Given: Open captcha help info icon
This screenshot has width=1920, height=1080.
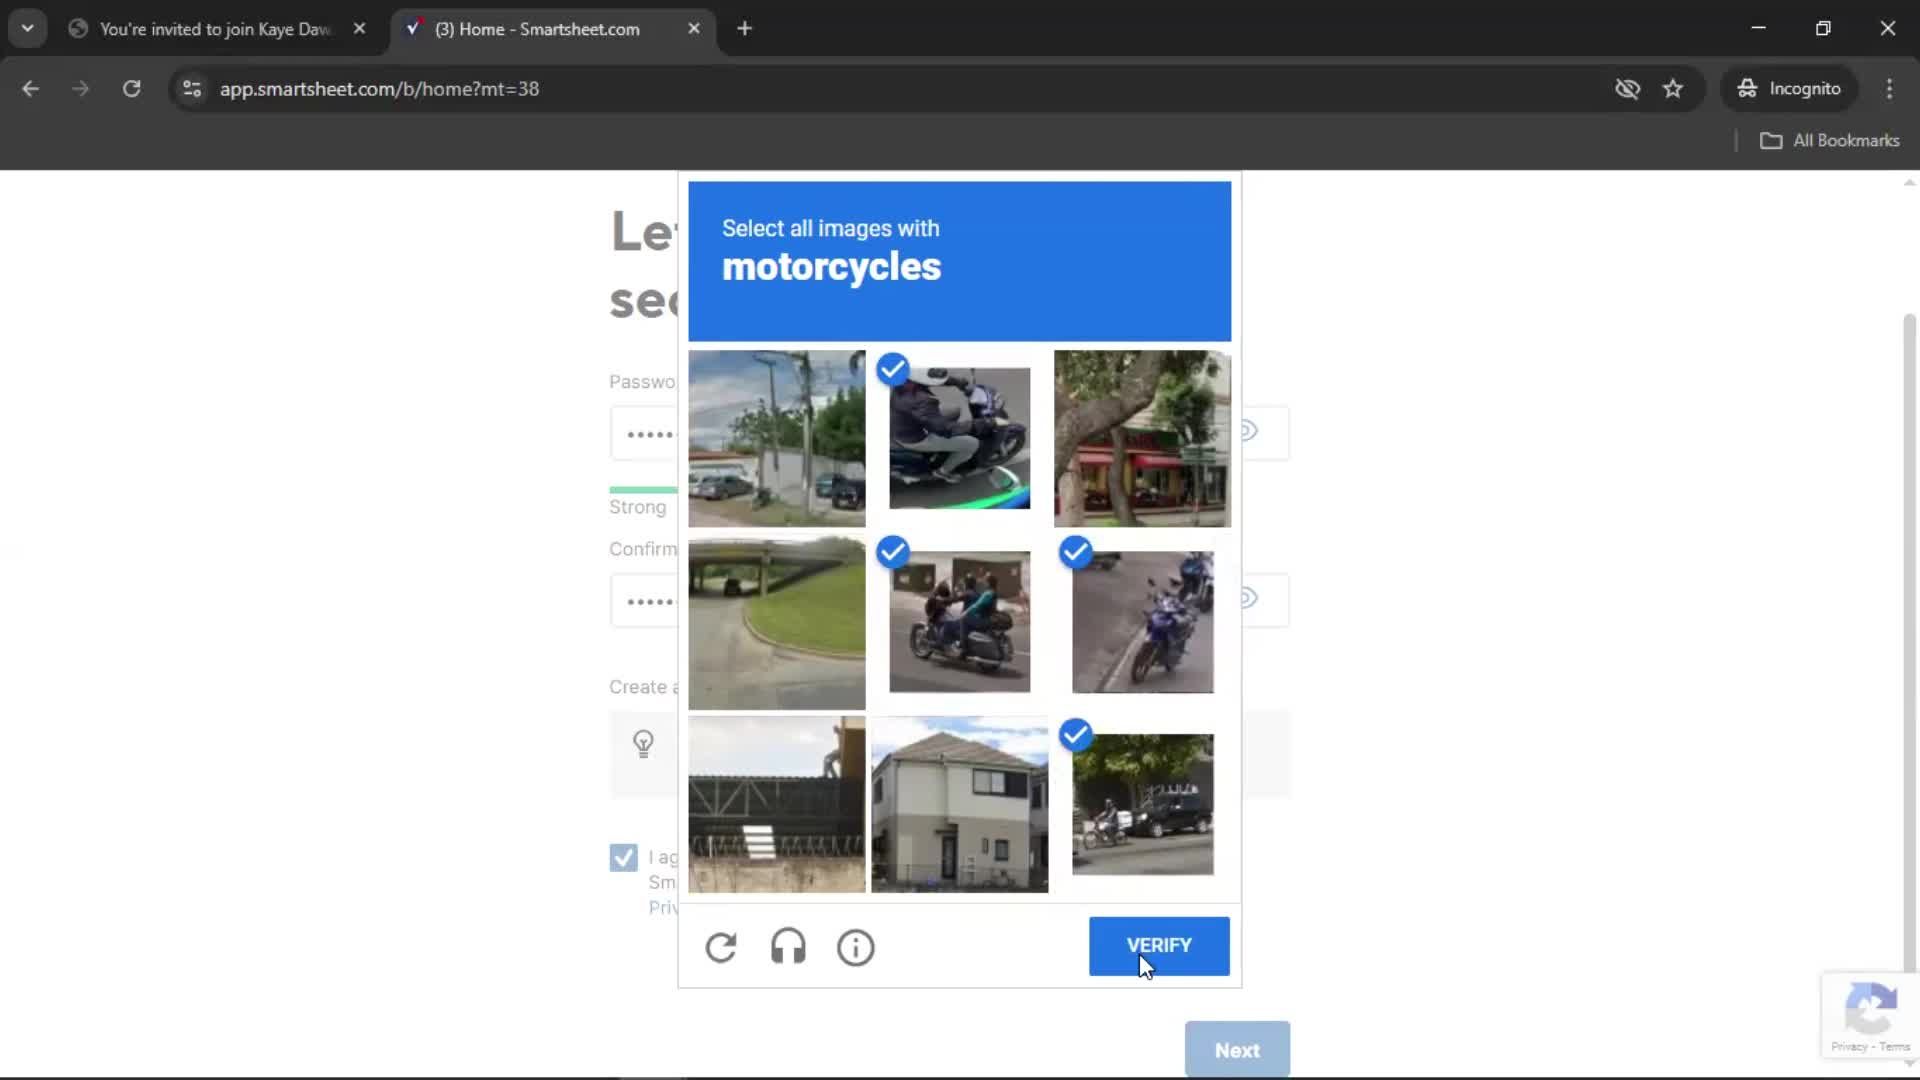Looking at the screenshot, I should point(855,947).
